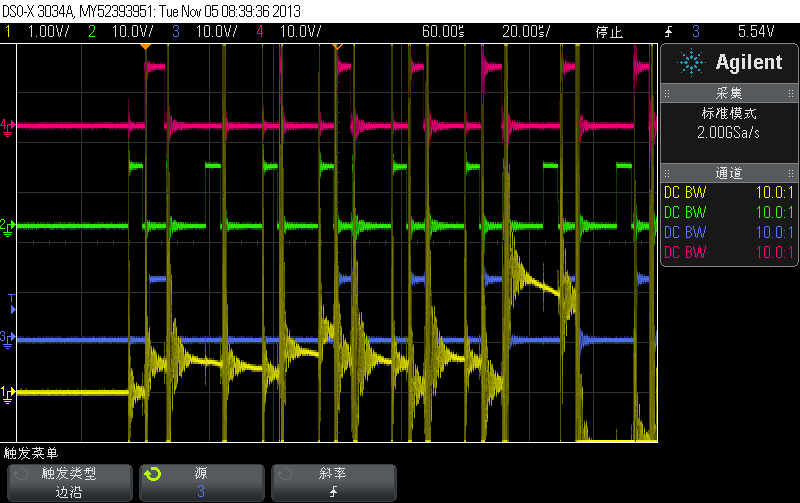Click the solid orange trigger point marker
Viewport: 800px width, 503px height.
tap(145, 47)
